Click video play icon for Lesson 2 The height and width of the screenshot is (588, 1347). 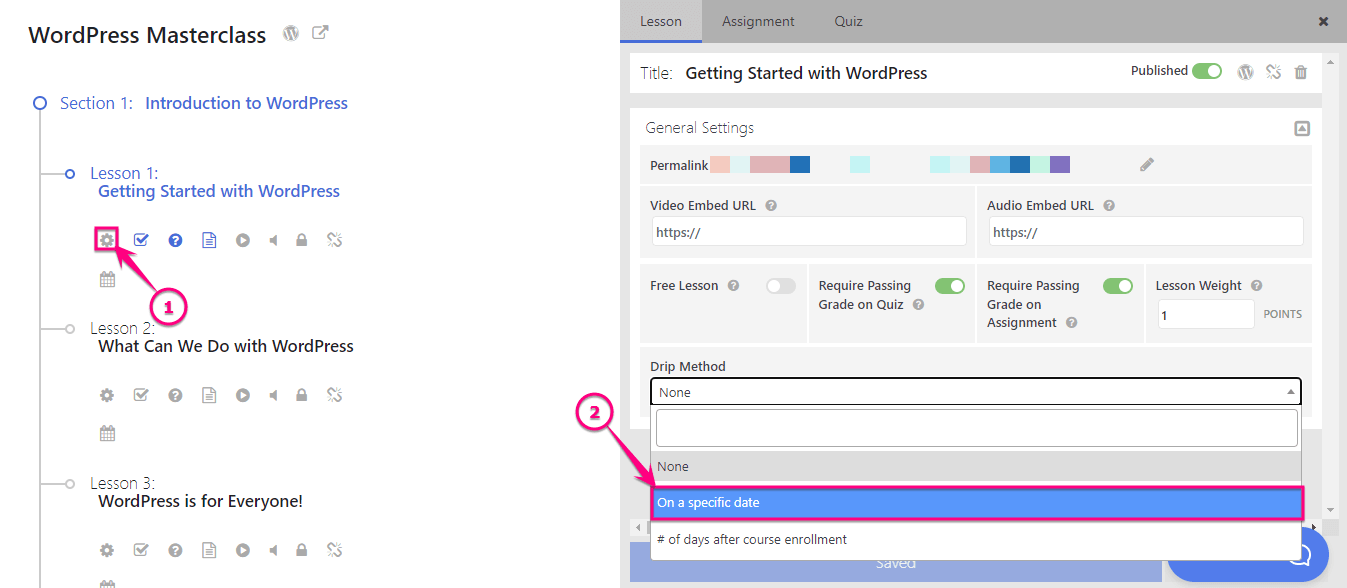pyautogui.click(x=243, y=395)
